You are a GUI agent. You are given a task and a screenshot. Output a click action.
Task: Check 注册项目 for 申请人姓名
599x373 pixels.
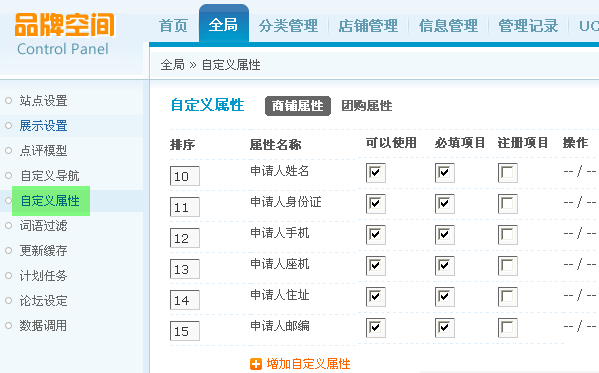(508, 173)
